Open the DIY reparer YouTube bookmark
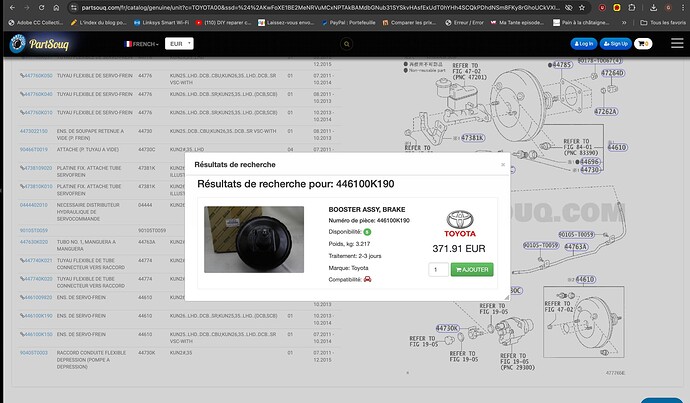Image resolution: width=690 pixels, height=403 pixels. point(223,22)
